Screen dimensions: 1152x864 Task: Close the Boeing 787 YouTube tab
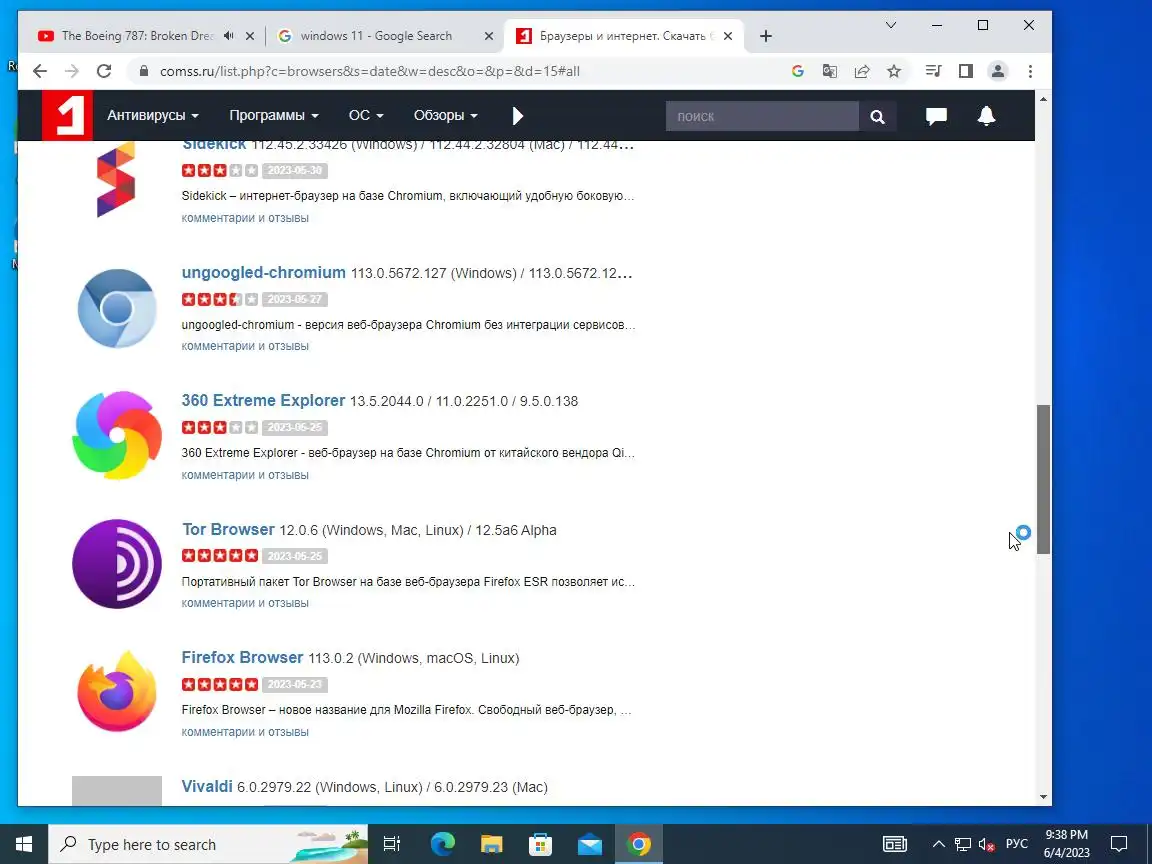250,35
